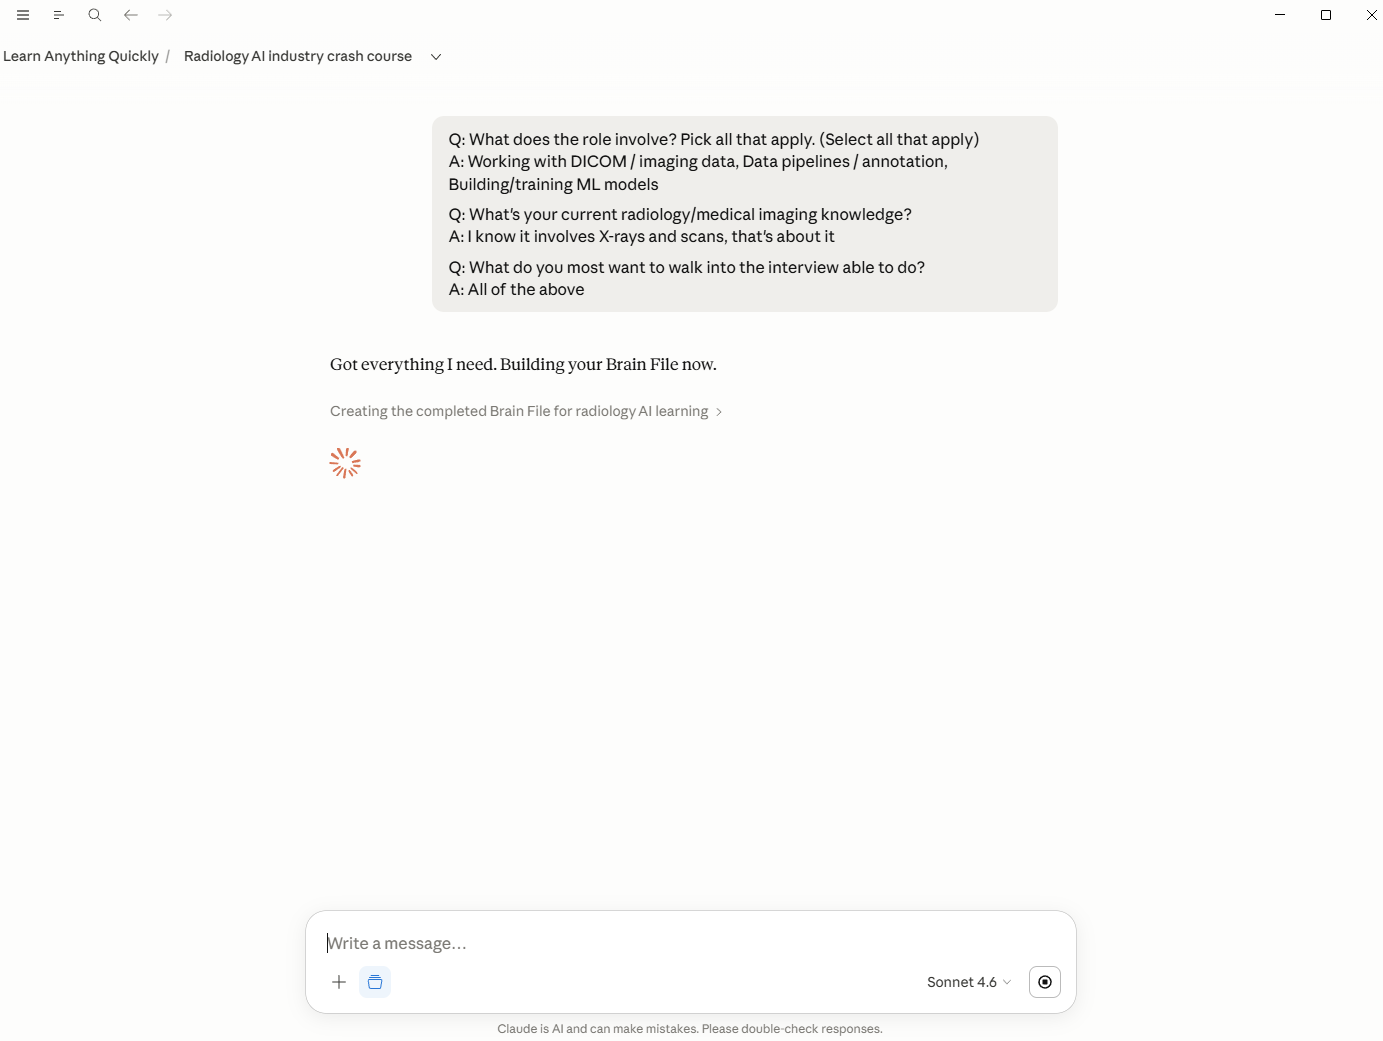Click the plus attachment icon
Viewport: 1383px width, 1041px height.
(x=339, y=982)
